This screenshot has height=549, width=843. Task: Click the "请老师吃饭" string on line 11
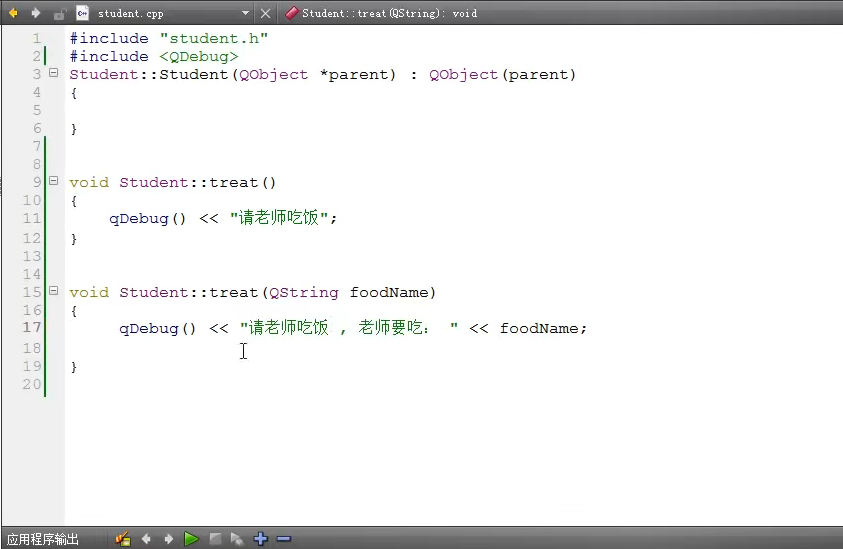[x=278, y=218]
